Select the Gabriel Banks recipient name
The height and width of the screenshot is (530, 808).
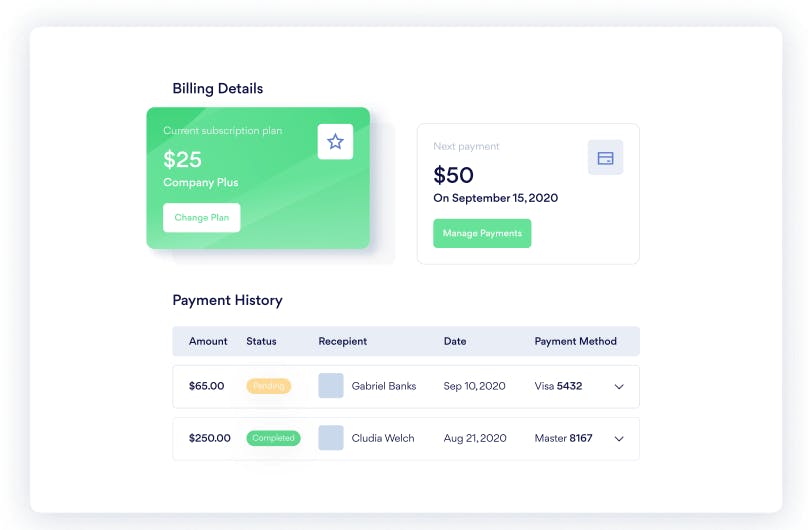coord(384,386)
